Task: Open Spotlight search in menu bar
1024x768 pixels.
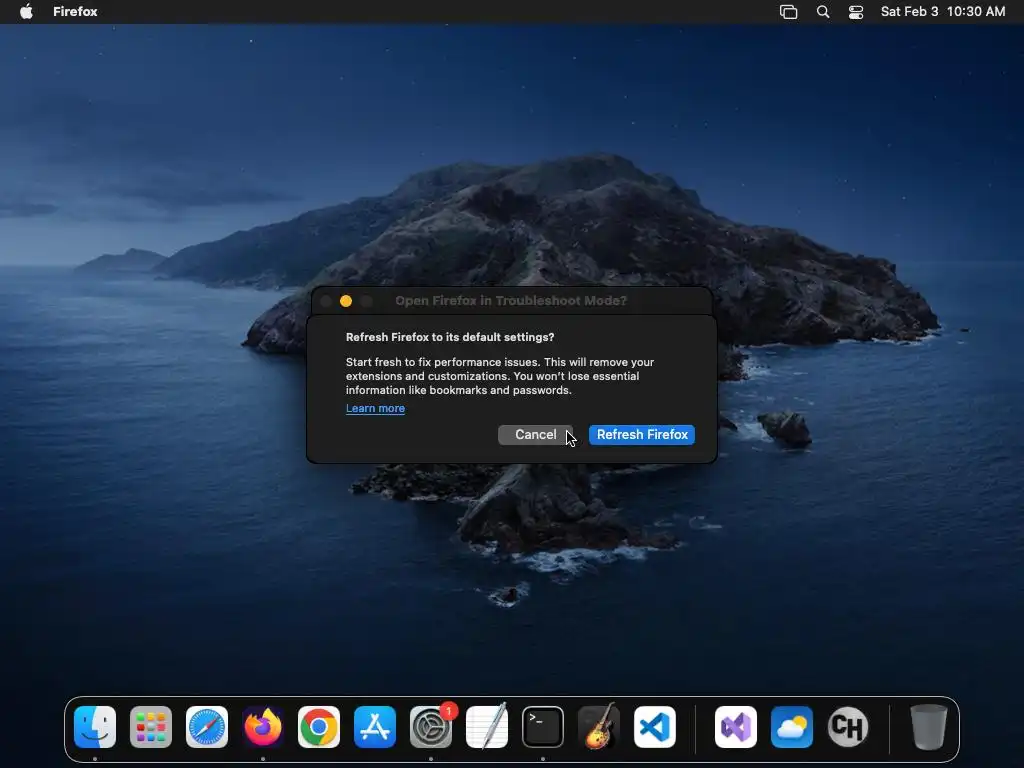Action: (x=823, y=11)
